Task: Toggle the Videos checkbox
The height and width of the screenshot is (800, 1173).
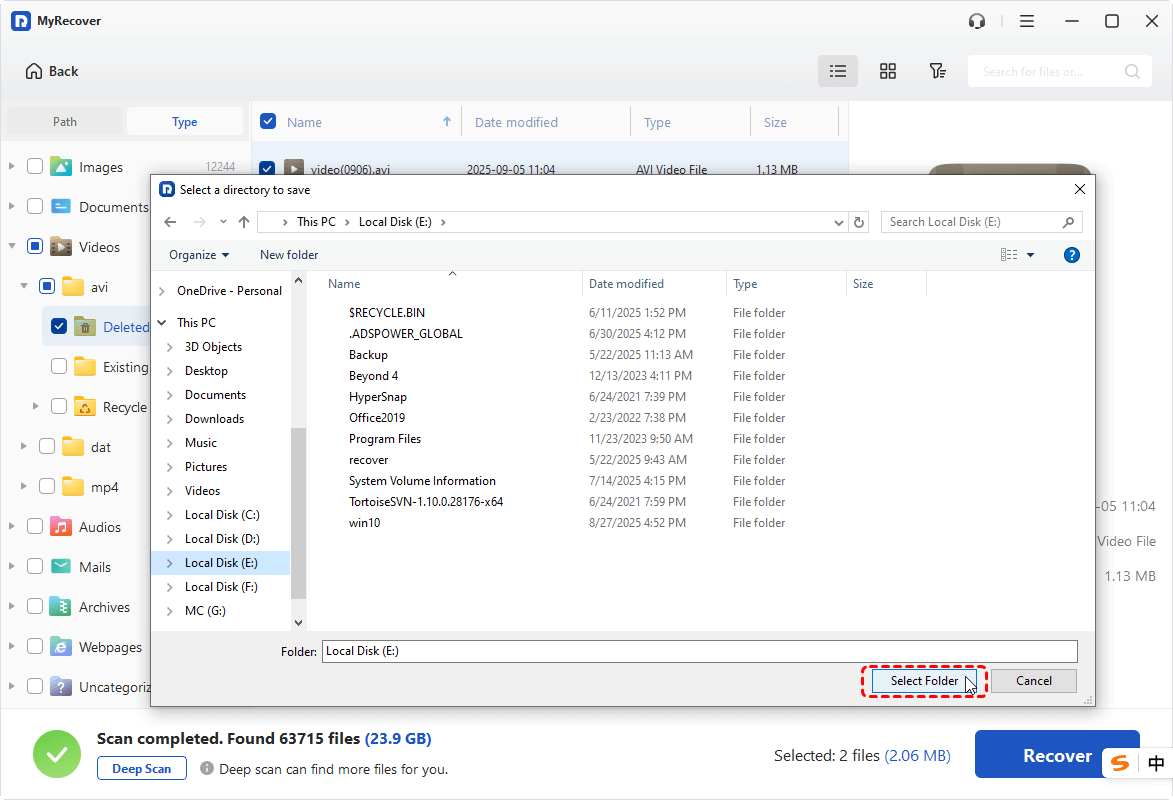Action: tap(34, 246)
